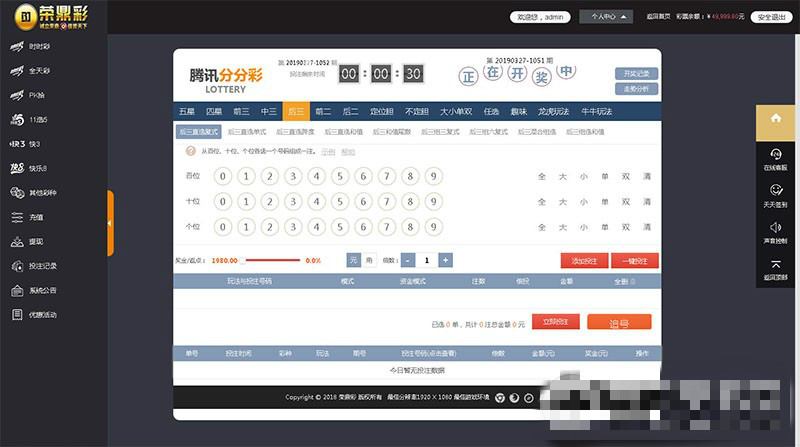Switch to the 五星 tab
This screenshot has width=800, height=447.
tap(187, 111)
